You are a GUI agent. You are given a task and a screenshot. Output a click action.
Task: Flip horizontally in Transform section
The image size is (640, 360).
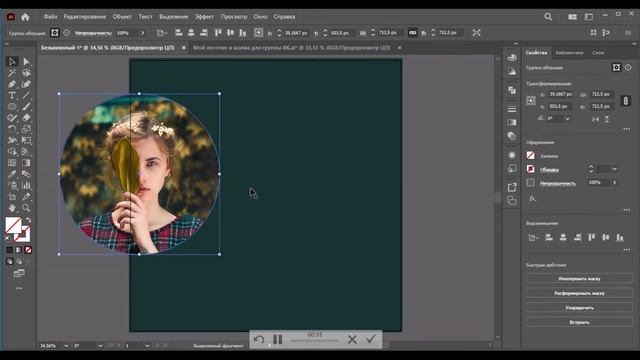point(596,119)
